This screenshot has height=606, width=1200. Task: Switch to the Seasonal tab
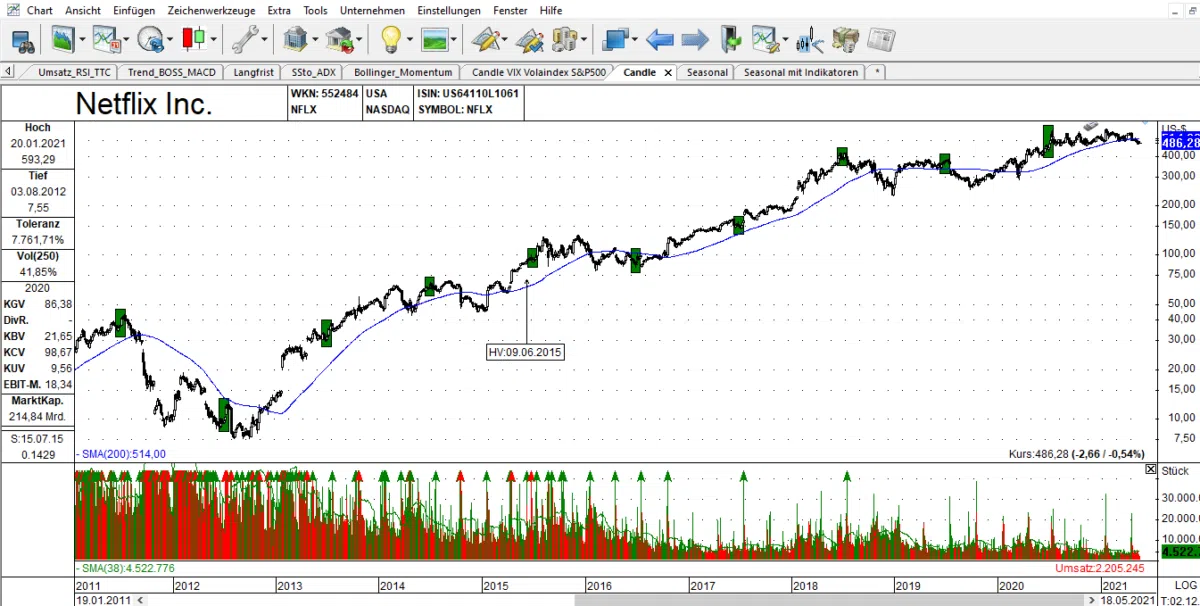[x=707, y=72]
